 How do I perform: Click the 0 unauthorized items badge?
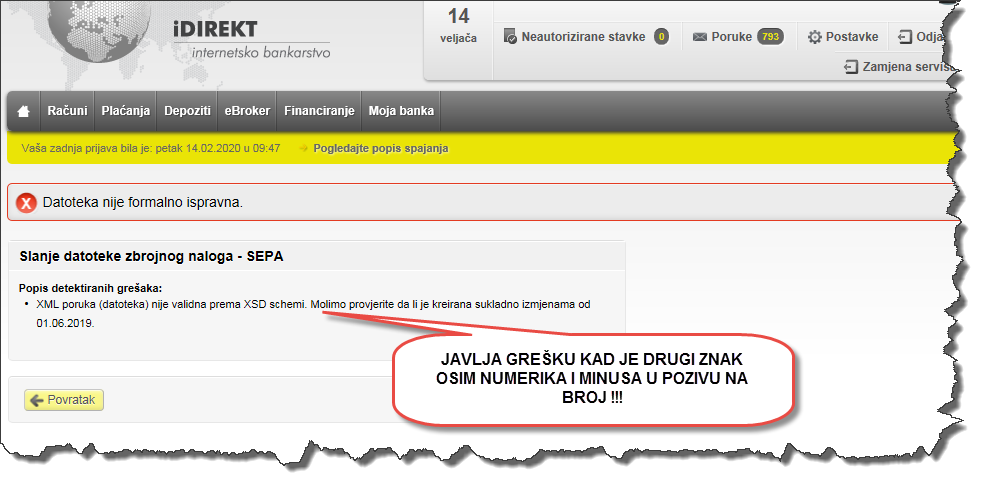[661, 37]
